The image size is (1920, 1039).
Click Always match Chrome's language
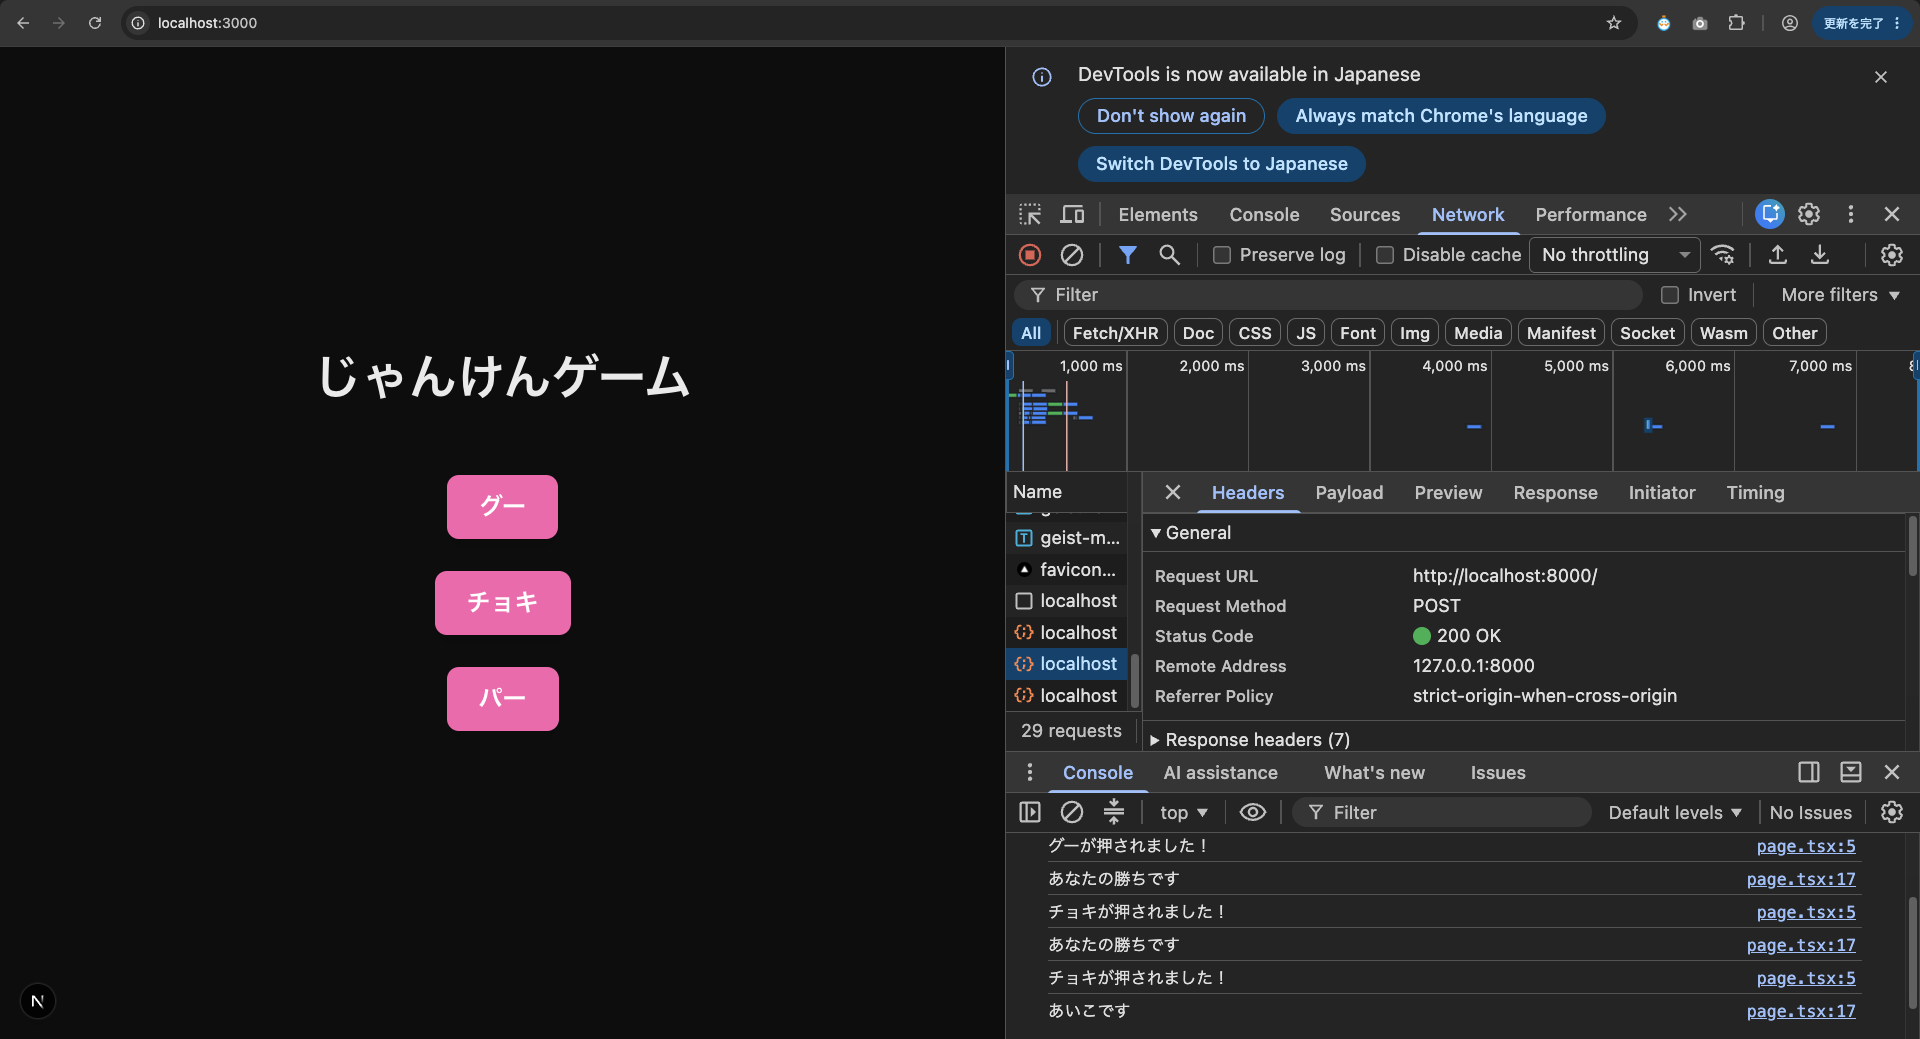pos(1441,116)
